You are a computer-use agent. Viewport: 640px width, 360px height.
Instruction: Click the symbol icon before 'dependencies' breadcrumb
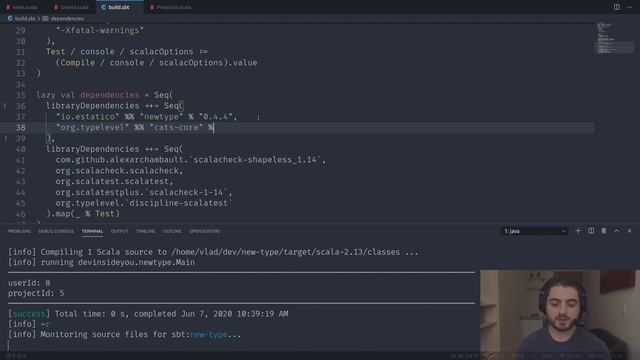coord(45,19)
